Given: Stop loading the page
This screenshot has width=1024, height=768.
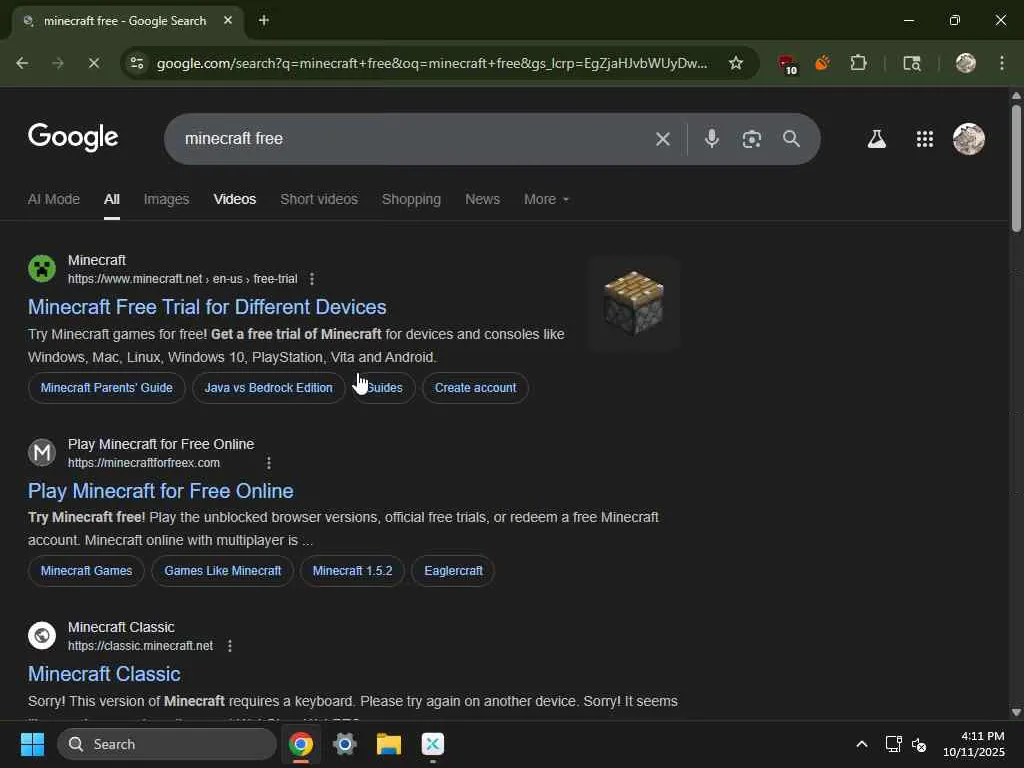Looking at the screenshot, I should pos(93,63).
